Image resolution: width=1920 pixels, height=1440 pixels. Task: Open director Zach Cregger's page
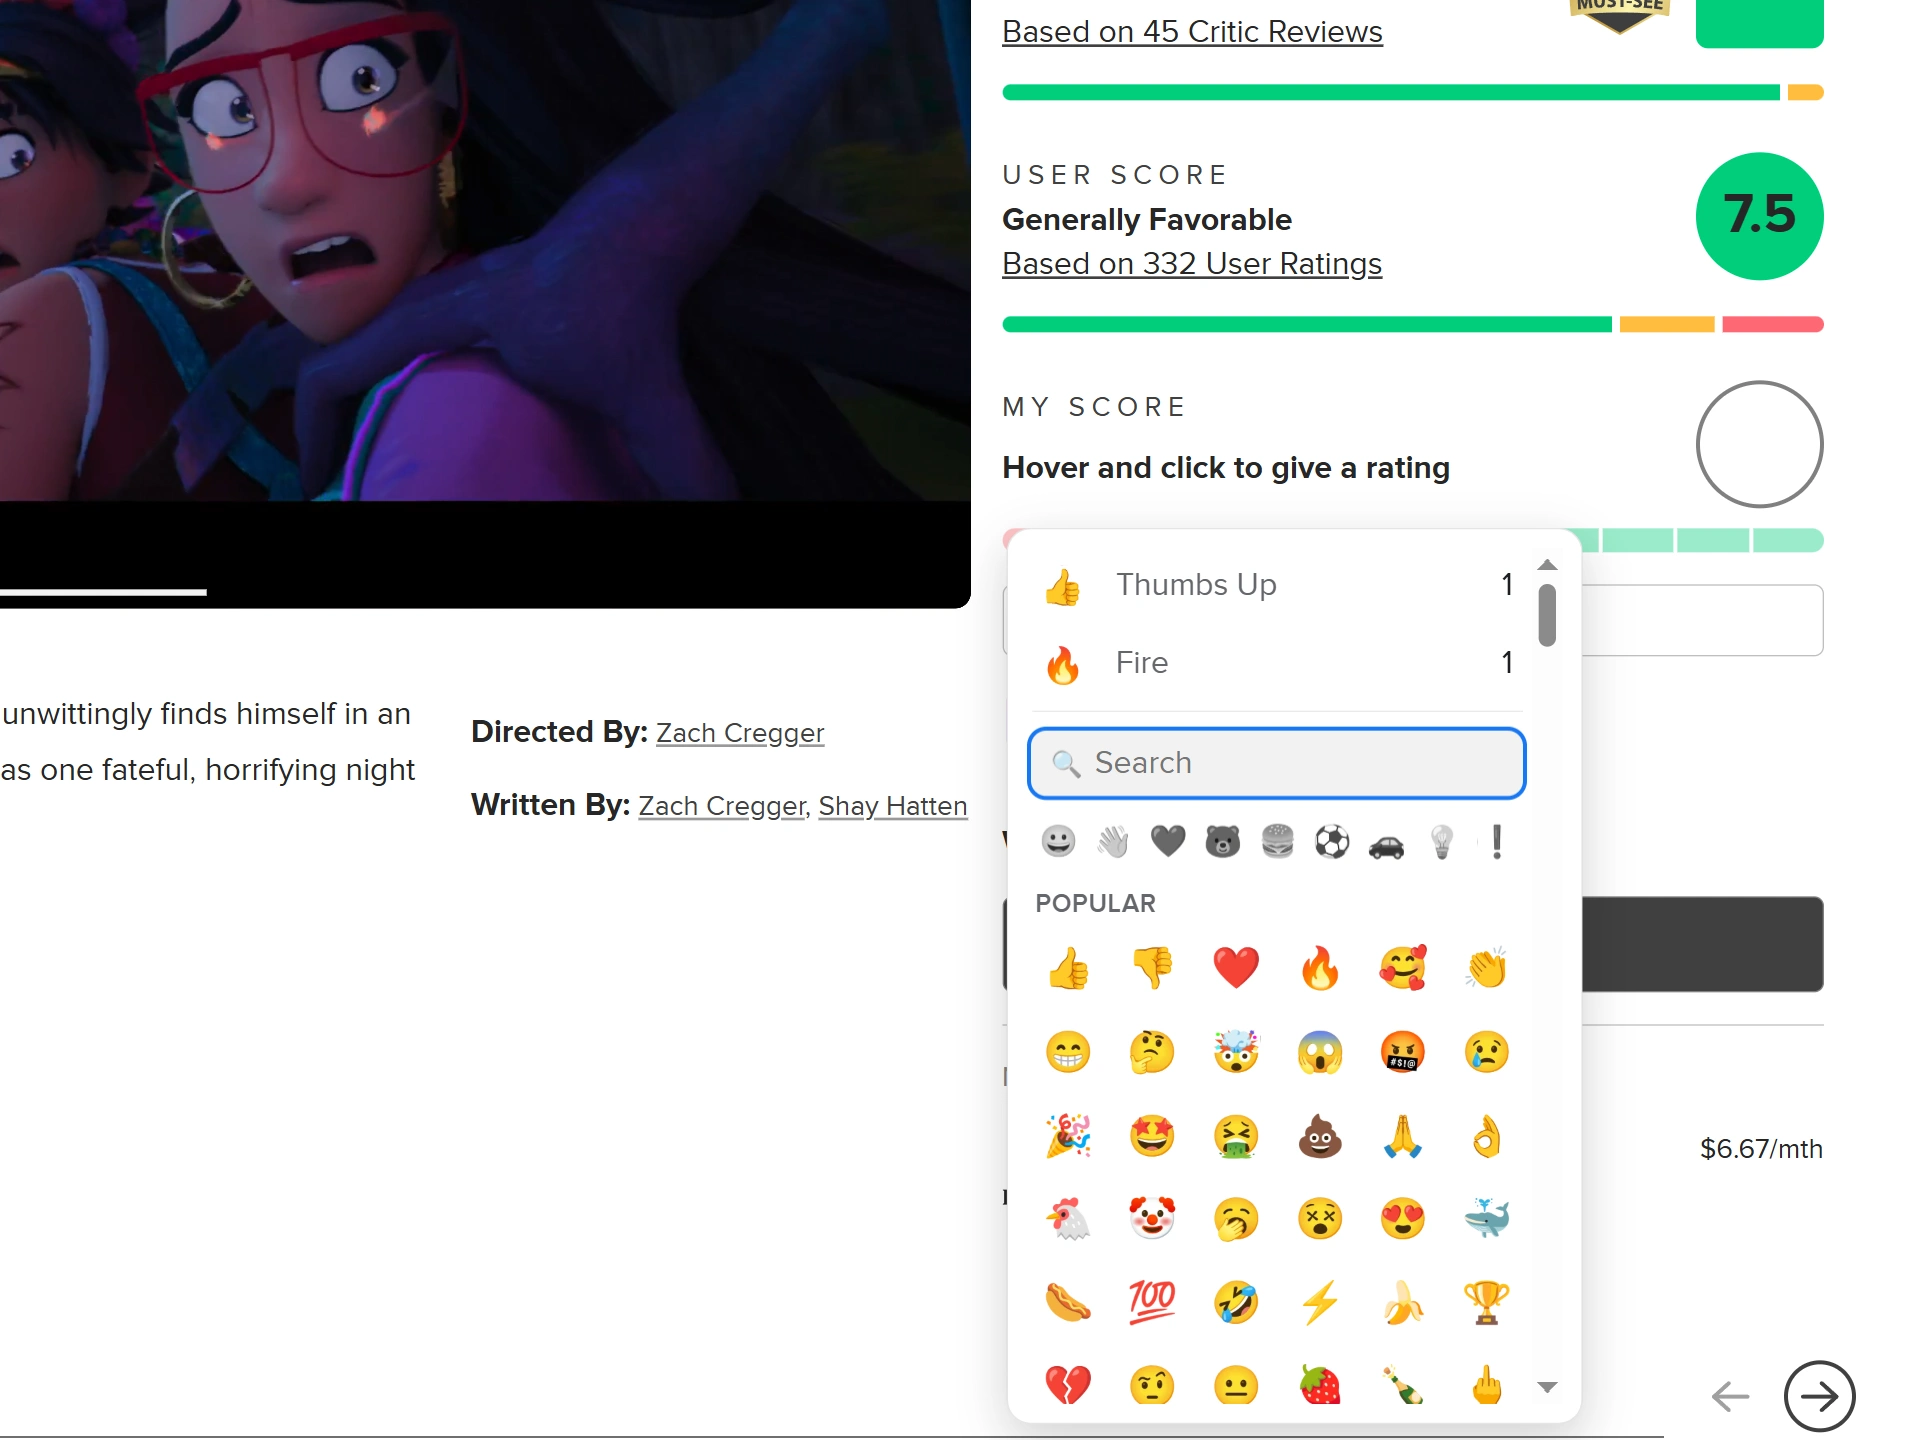tap(740, 733)
